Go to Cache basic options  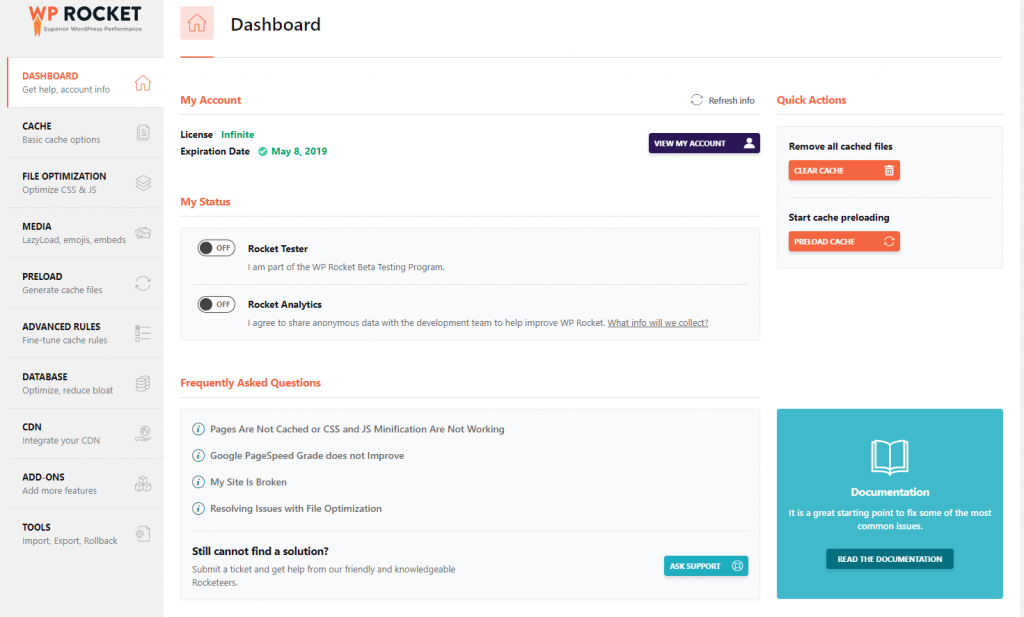[x=86, y=133]
